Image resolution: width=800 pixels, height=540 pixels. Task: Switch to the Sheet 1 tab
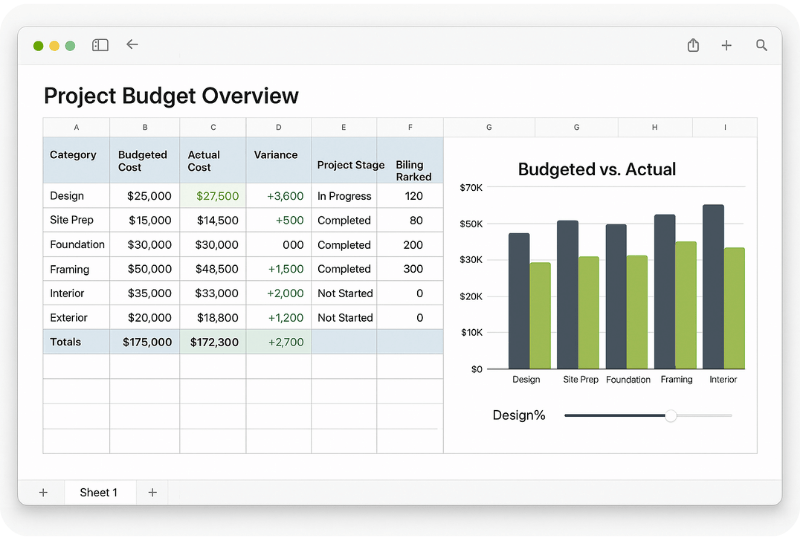point(98,493)
